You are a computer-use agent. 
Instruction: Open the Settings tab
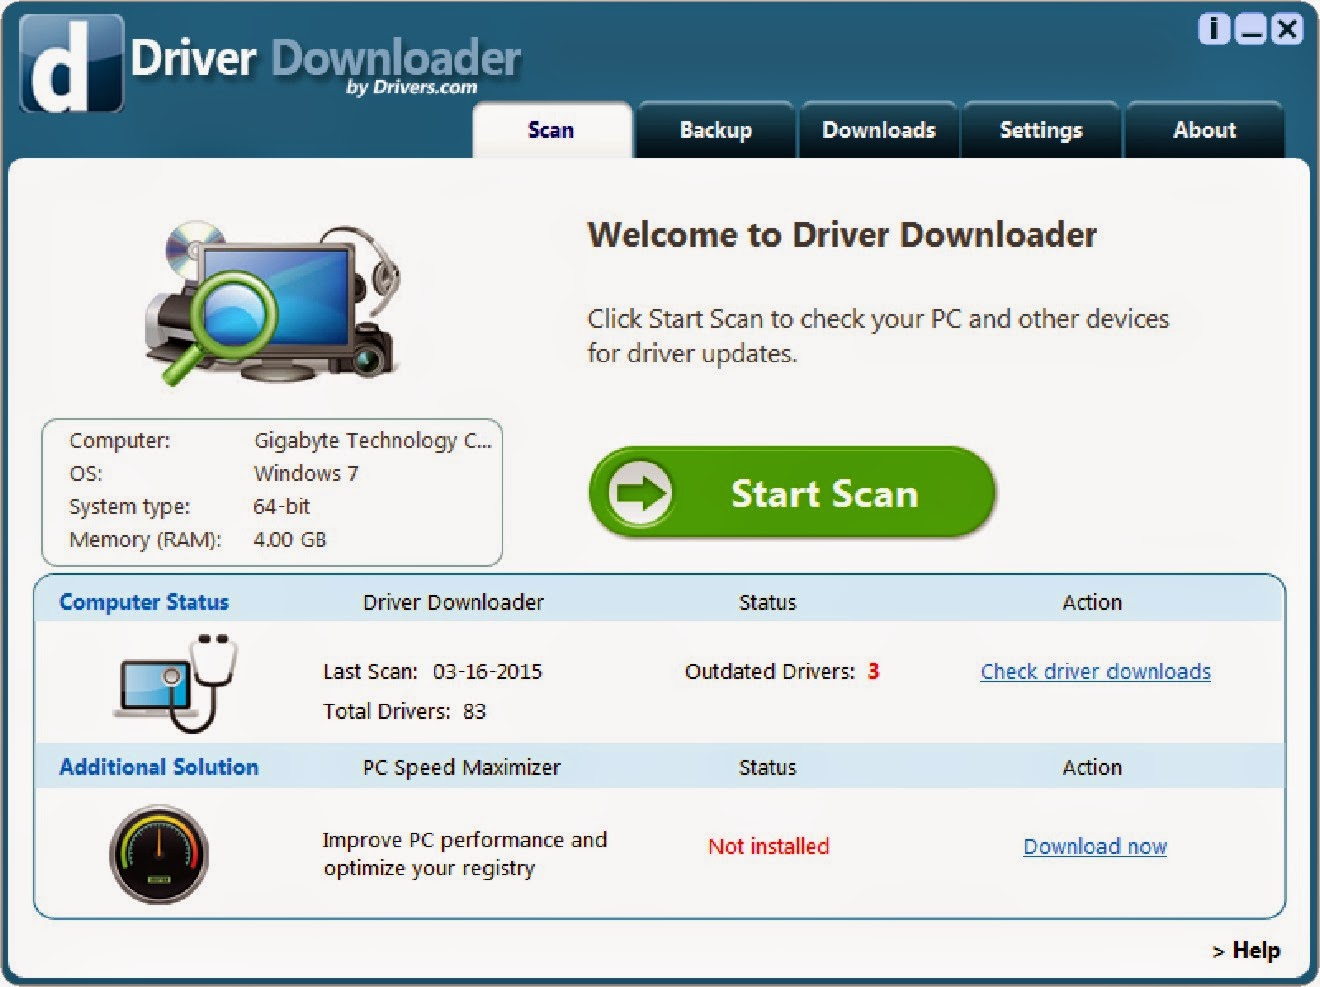(1040, 130)
